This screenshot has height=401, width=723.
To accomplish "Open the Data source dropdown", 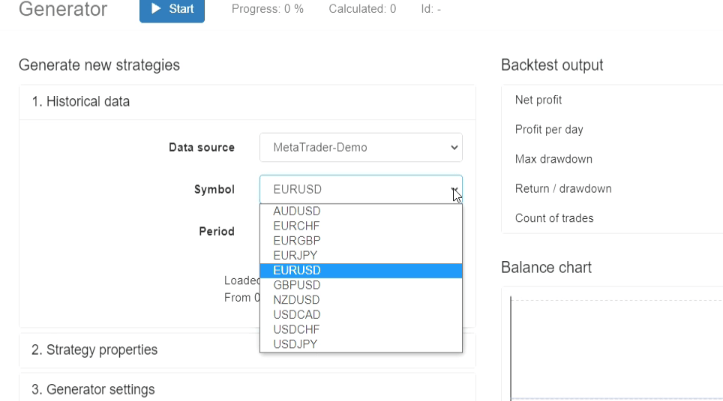I will pos(360,147).
